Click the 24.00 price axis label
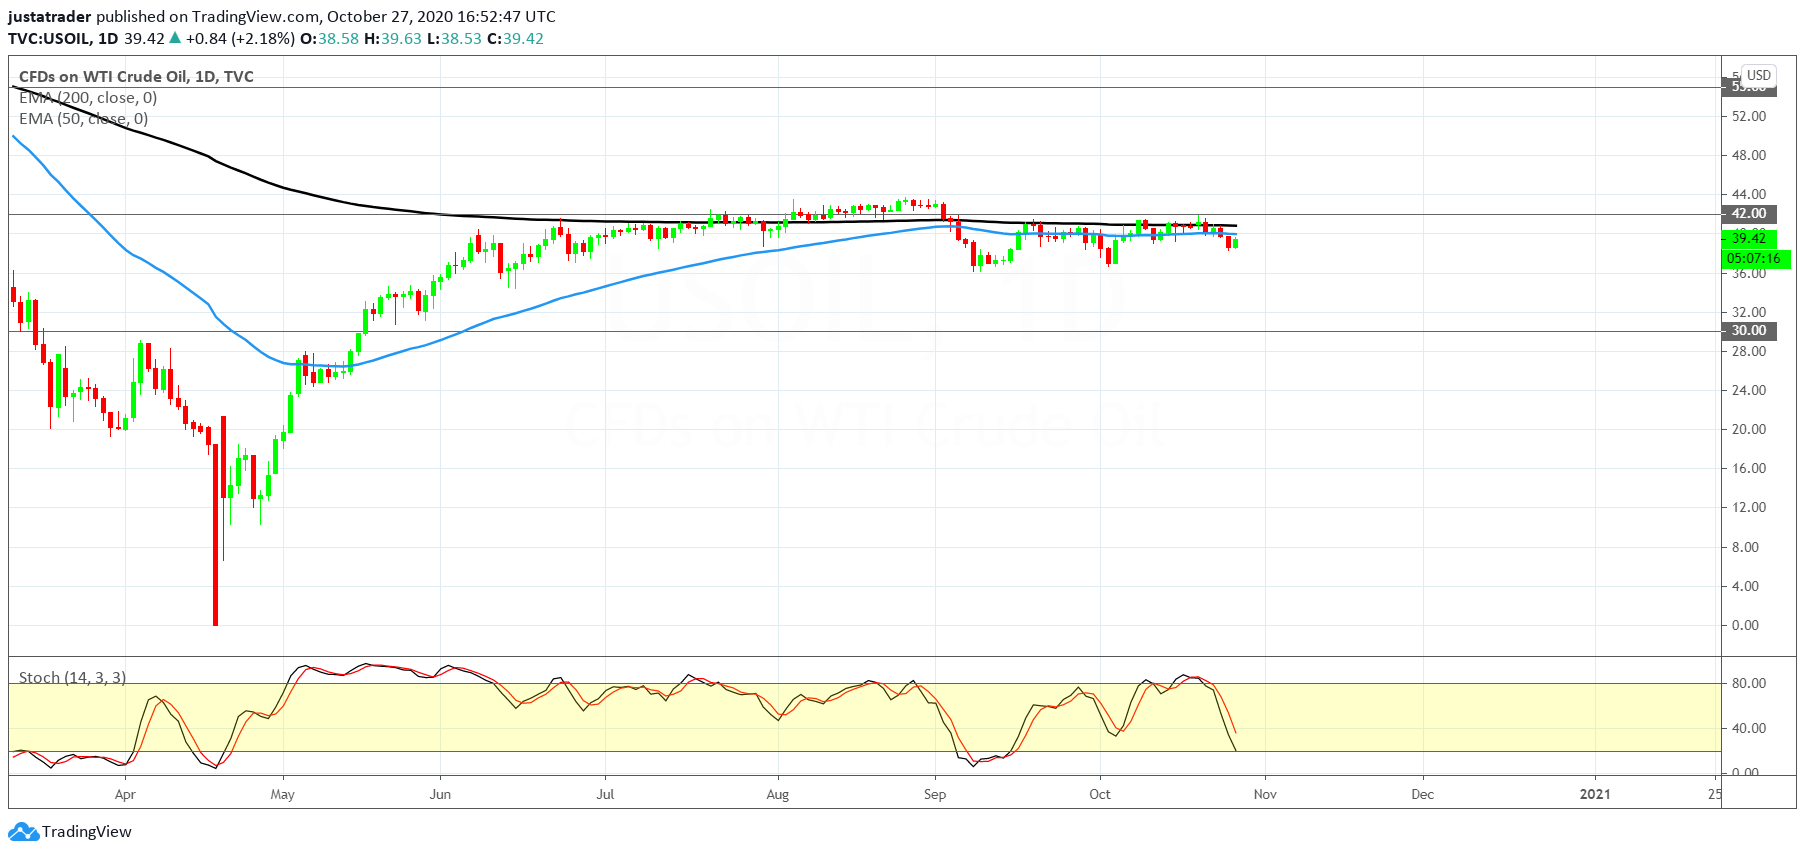This screenshot has width=1805, height=855. coord(1749,390)
